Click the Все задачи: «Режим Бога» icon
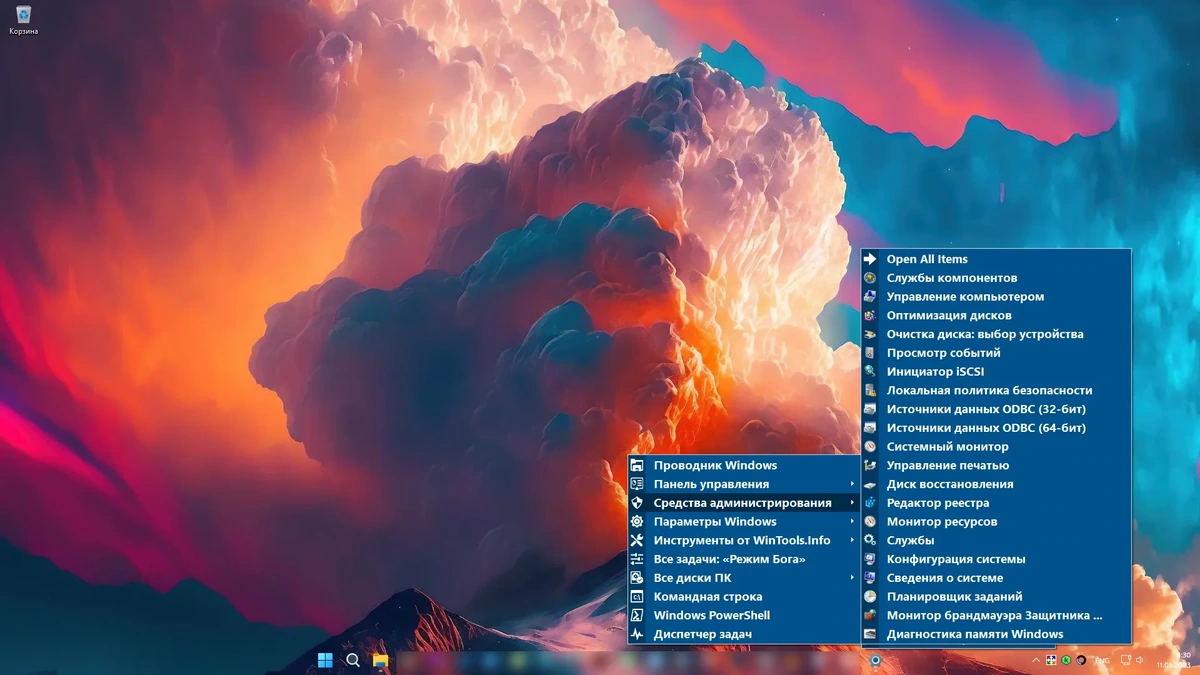 point(637,559)
